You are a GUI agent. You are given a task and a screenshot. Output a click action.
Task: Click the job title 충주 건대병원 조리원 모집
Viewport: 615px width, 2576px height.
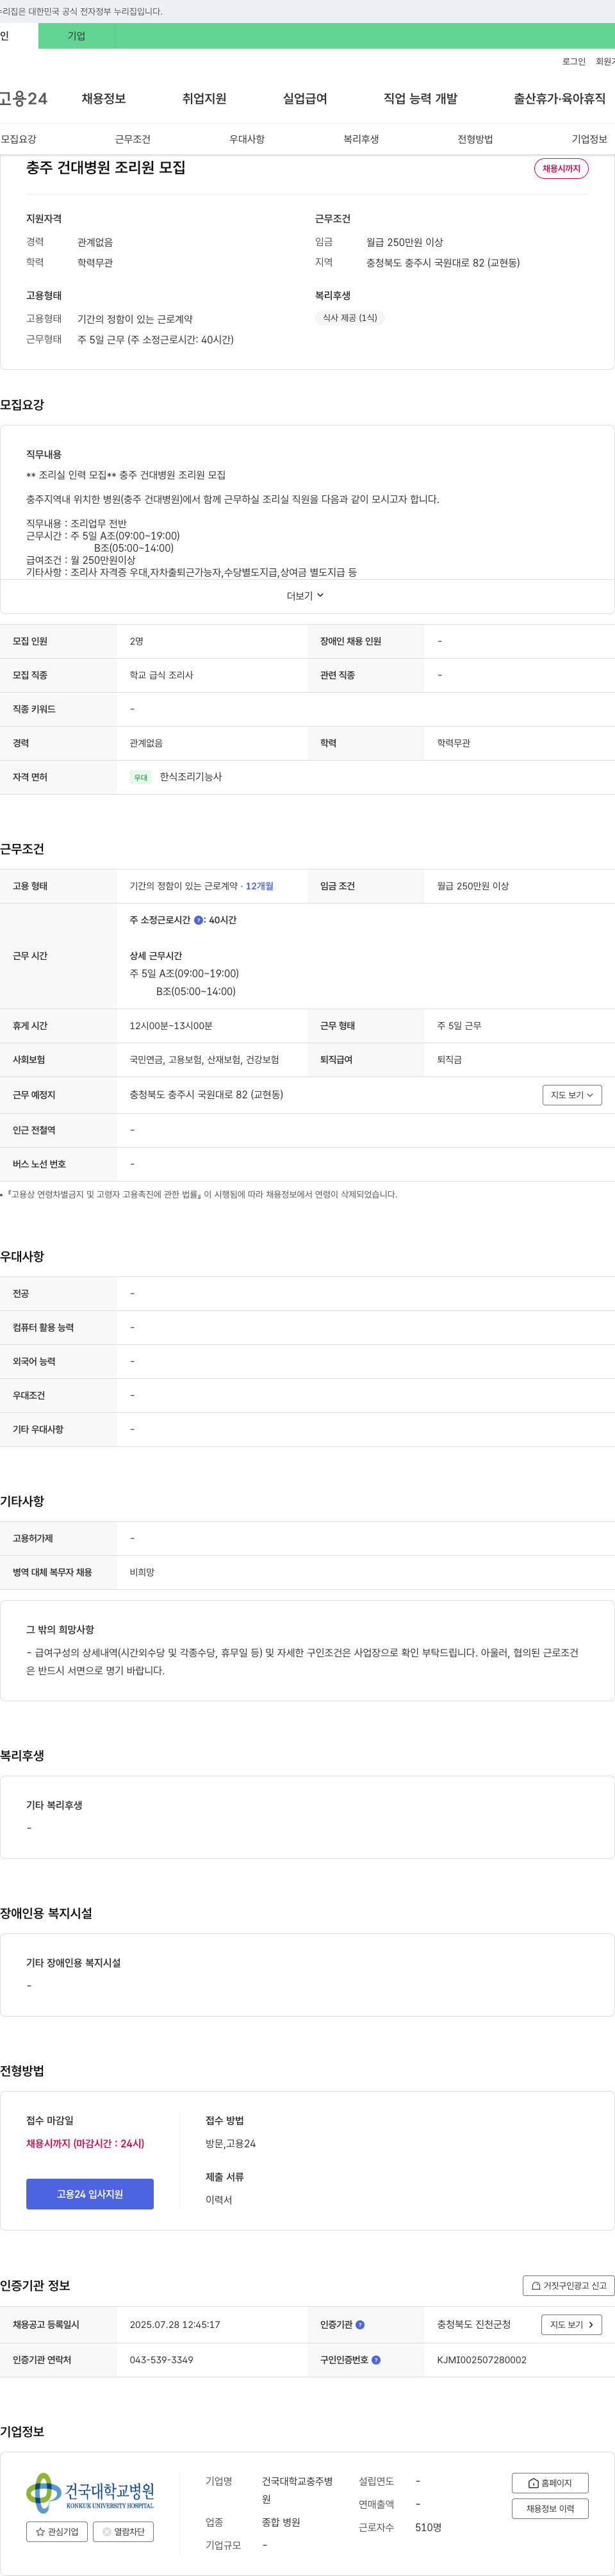tap(106, 168)
